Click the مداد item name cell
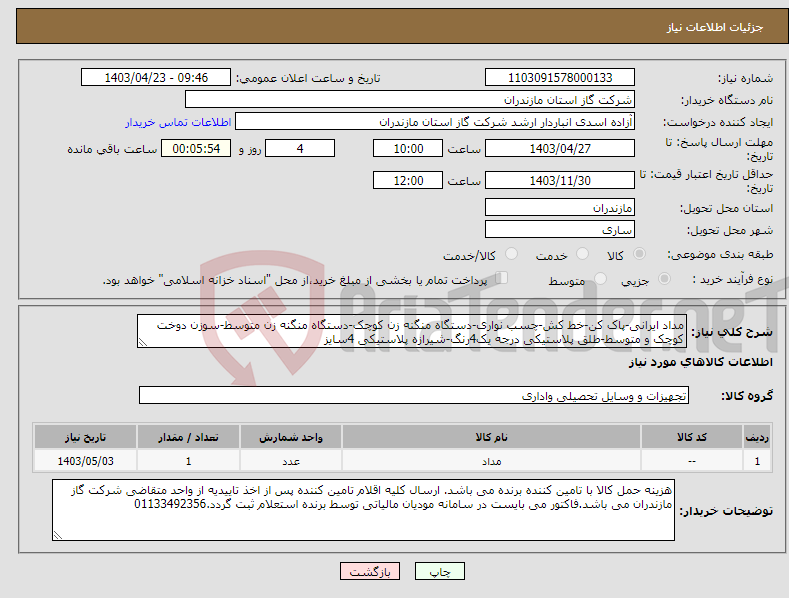The height and width of the screenshot is (598, 789). (491, 461)
